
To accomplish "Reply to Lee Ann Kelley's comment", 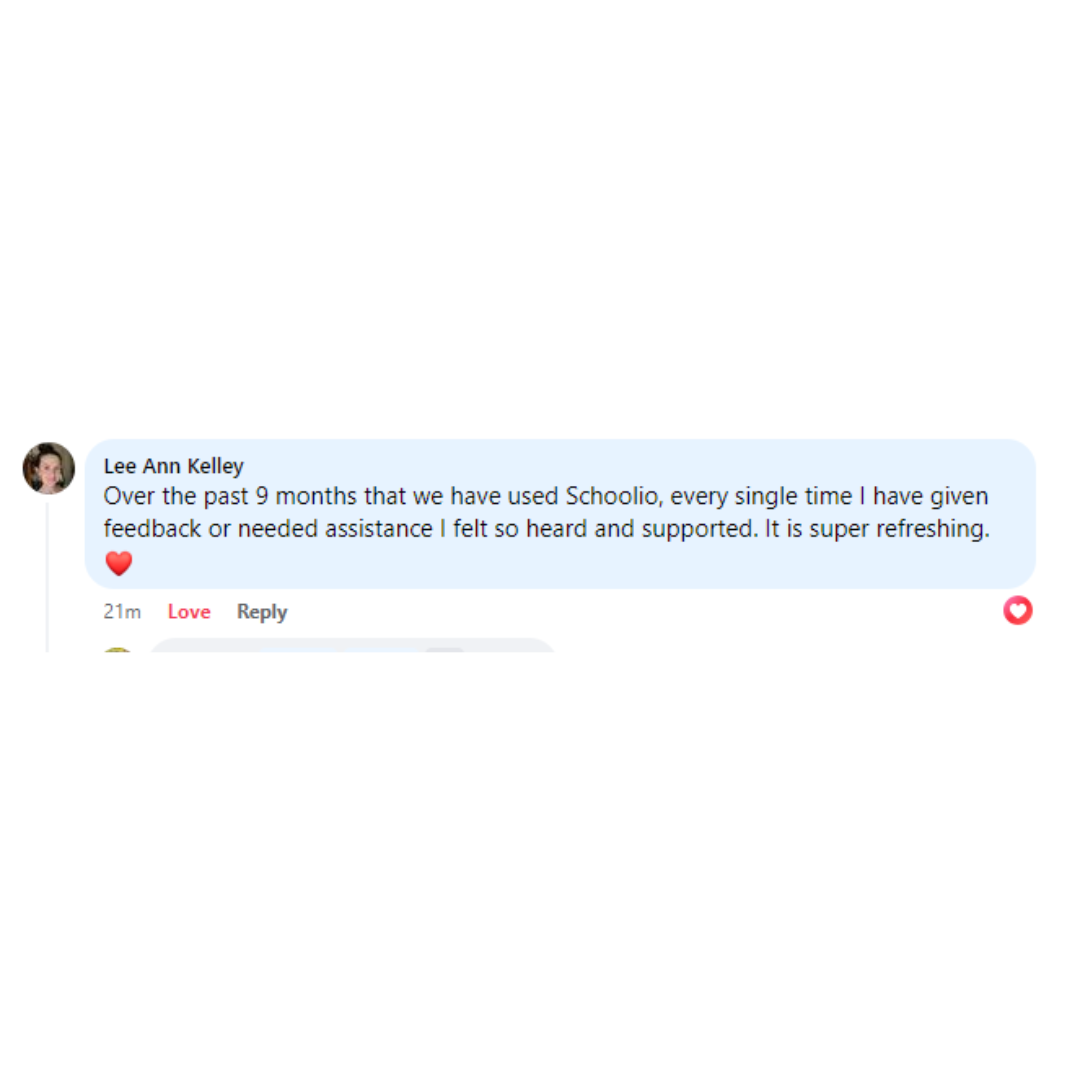I will pyautogui.click(x=262, y=612).
